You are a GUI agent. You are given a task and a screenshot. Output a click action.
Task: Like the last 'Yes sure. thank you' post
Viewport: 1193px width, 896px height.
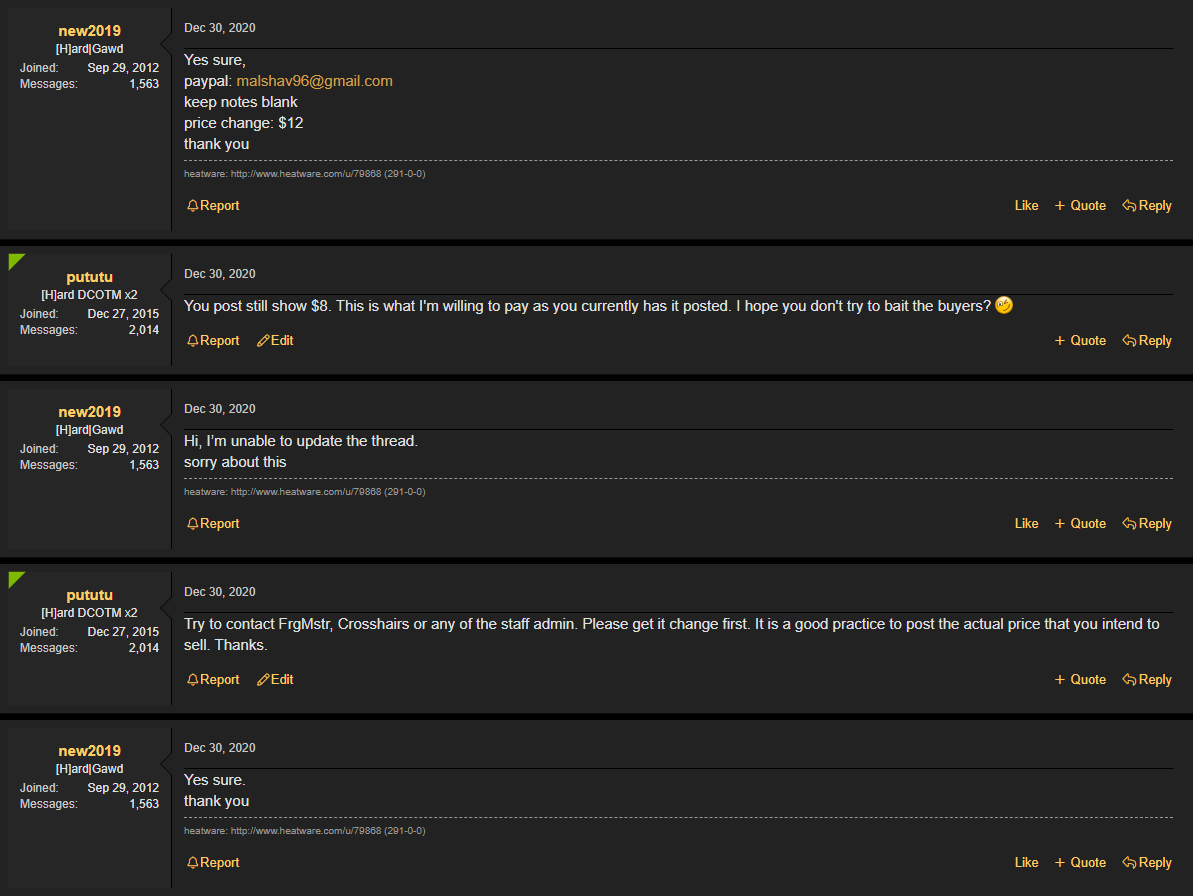click(1026, 863)
